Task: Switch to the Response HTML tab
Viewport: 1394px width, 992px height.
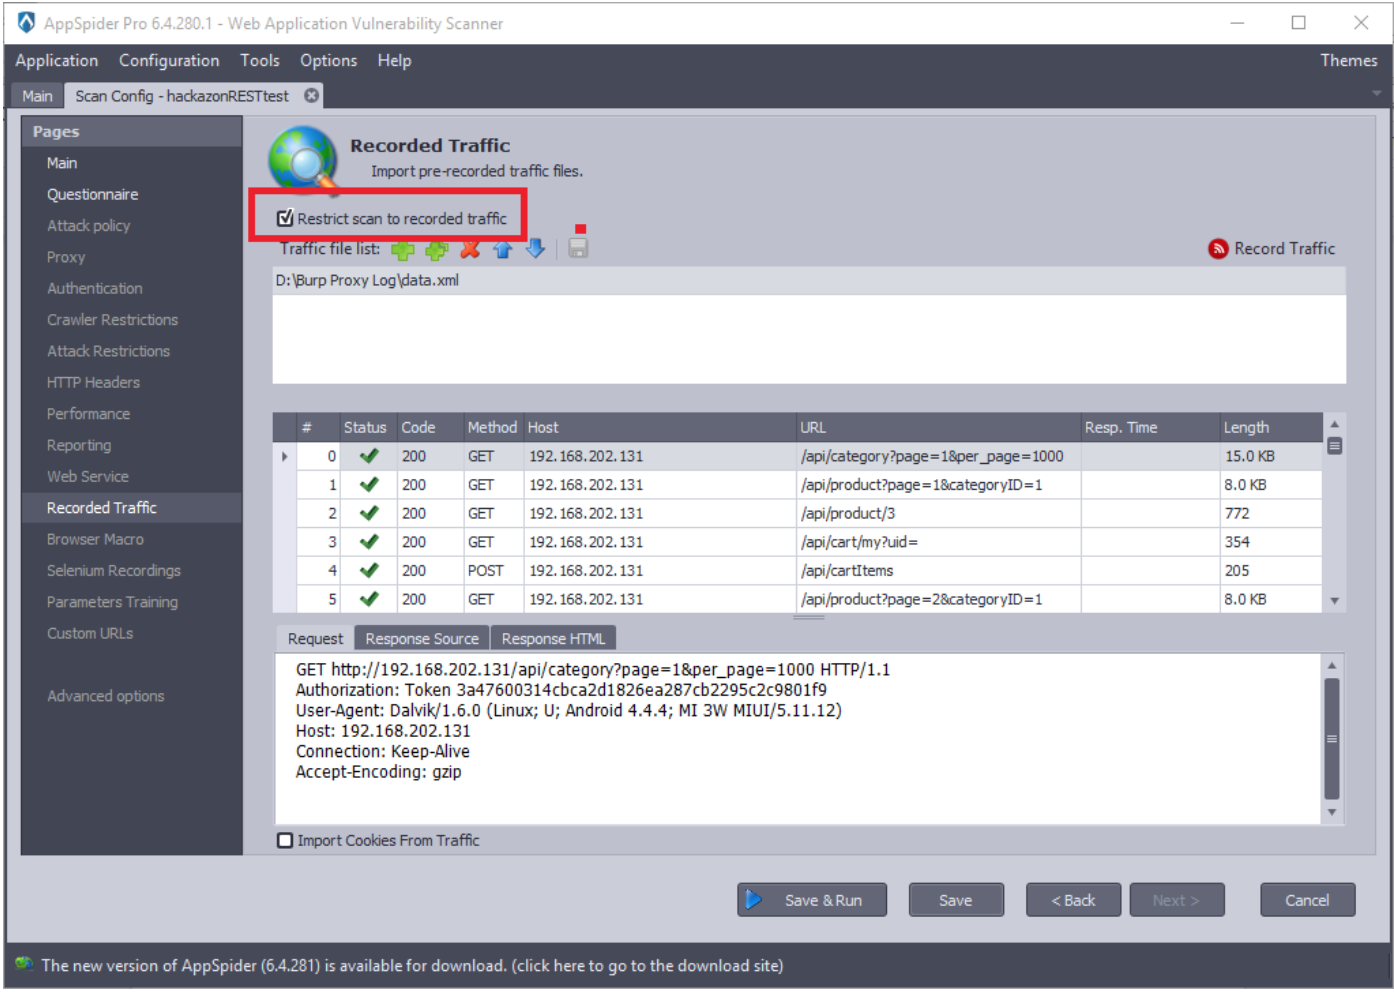Action: pyautogui.click(x=553, y=638)
